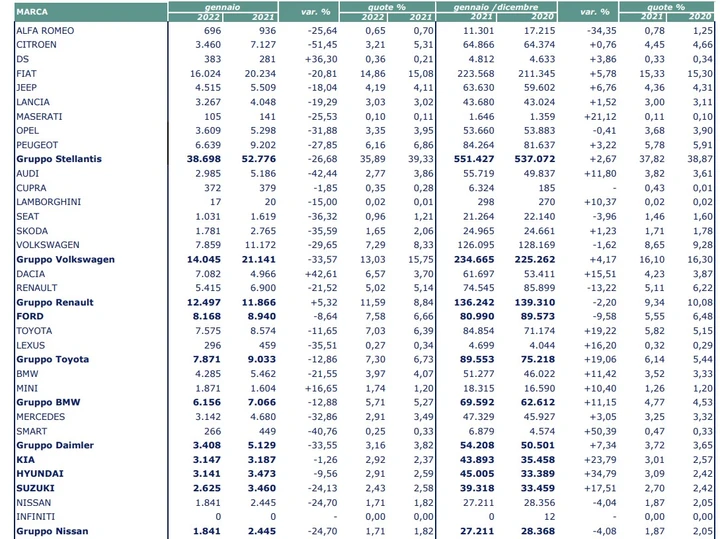Select Dacia variation value +42,61
The height and width of the screenshot is (539, 720).
point(321,274)
